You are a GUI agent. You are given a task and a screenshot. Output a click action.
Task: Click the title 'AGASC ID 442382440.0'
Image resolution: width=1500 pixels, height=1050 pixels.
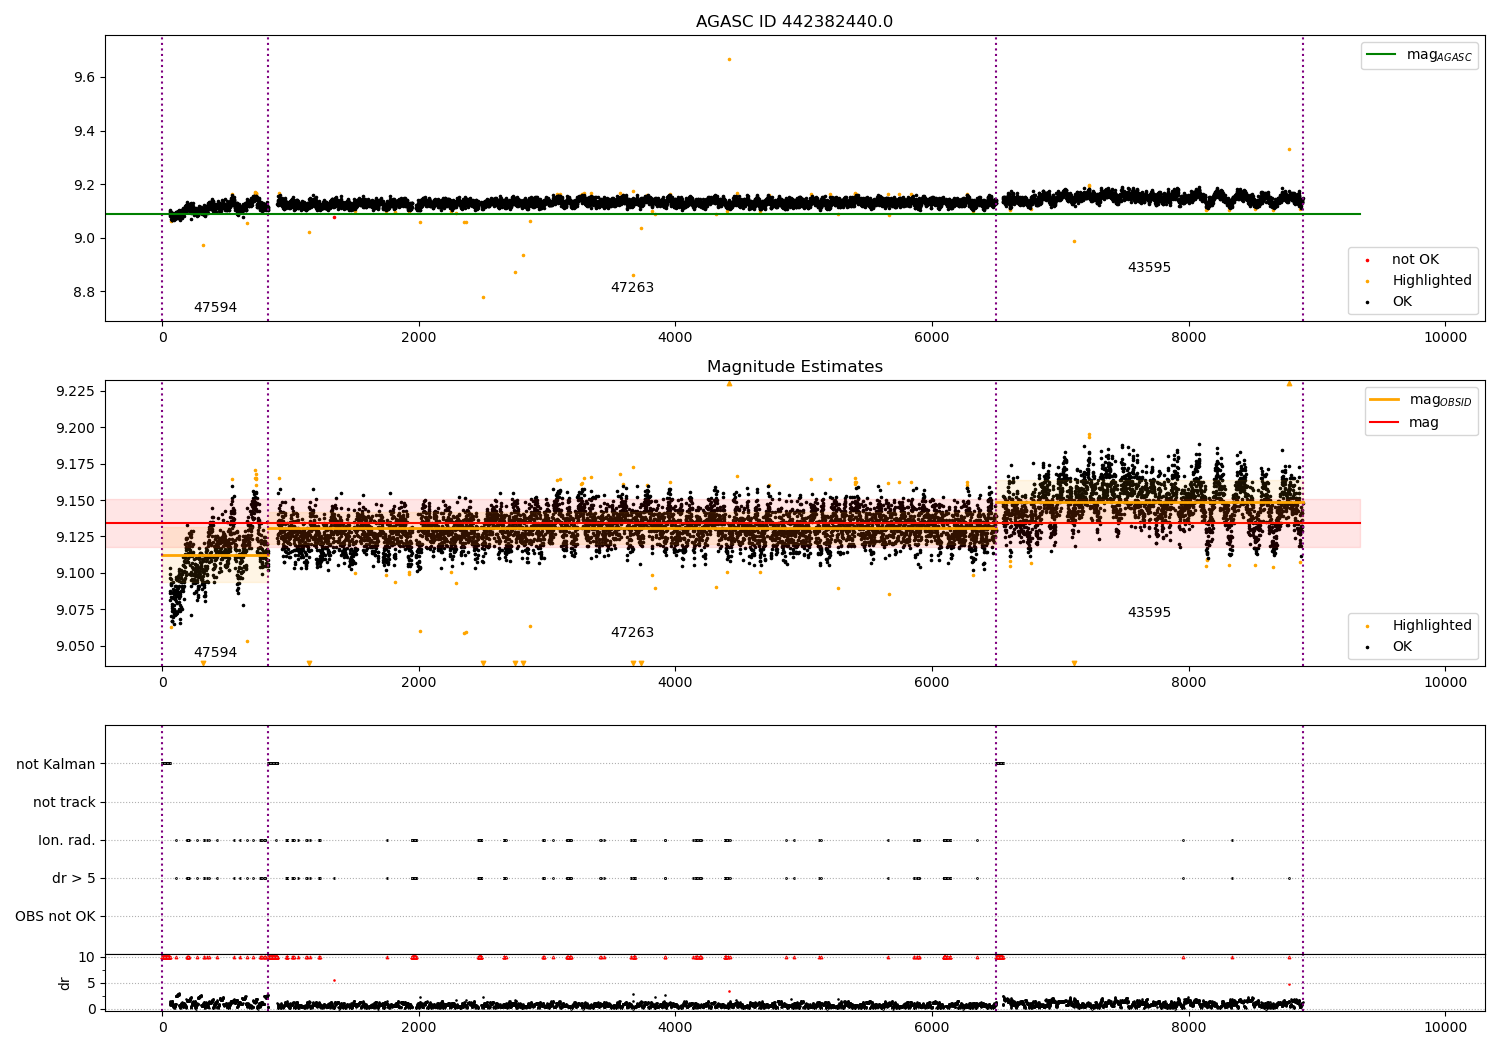coord(794,22)
